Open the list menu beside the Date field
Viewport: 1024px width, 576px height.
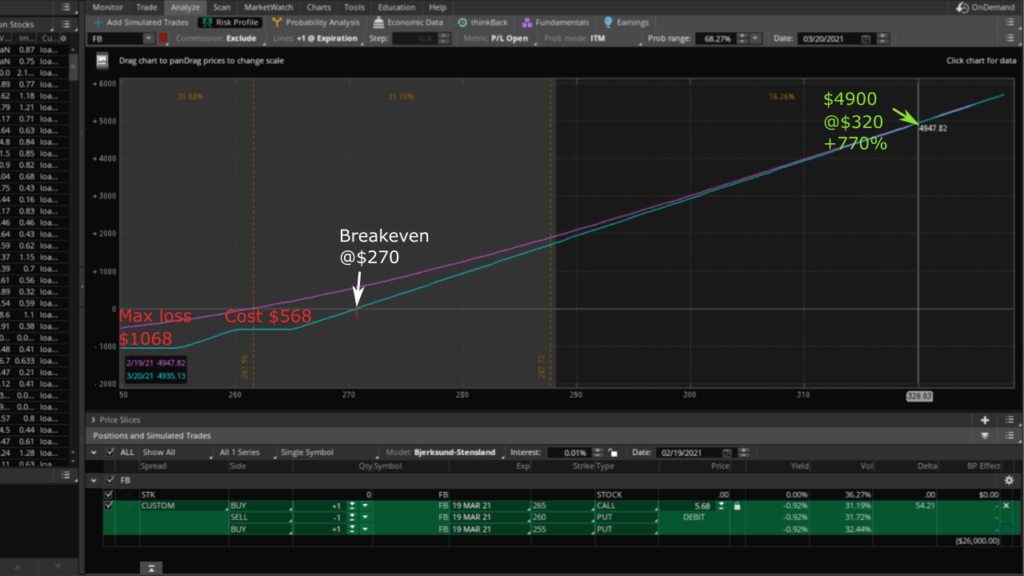click(1010, 39)
